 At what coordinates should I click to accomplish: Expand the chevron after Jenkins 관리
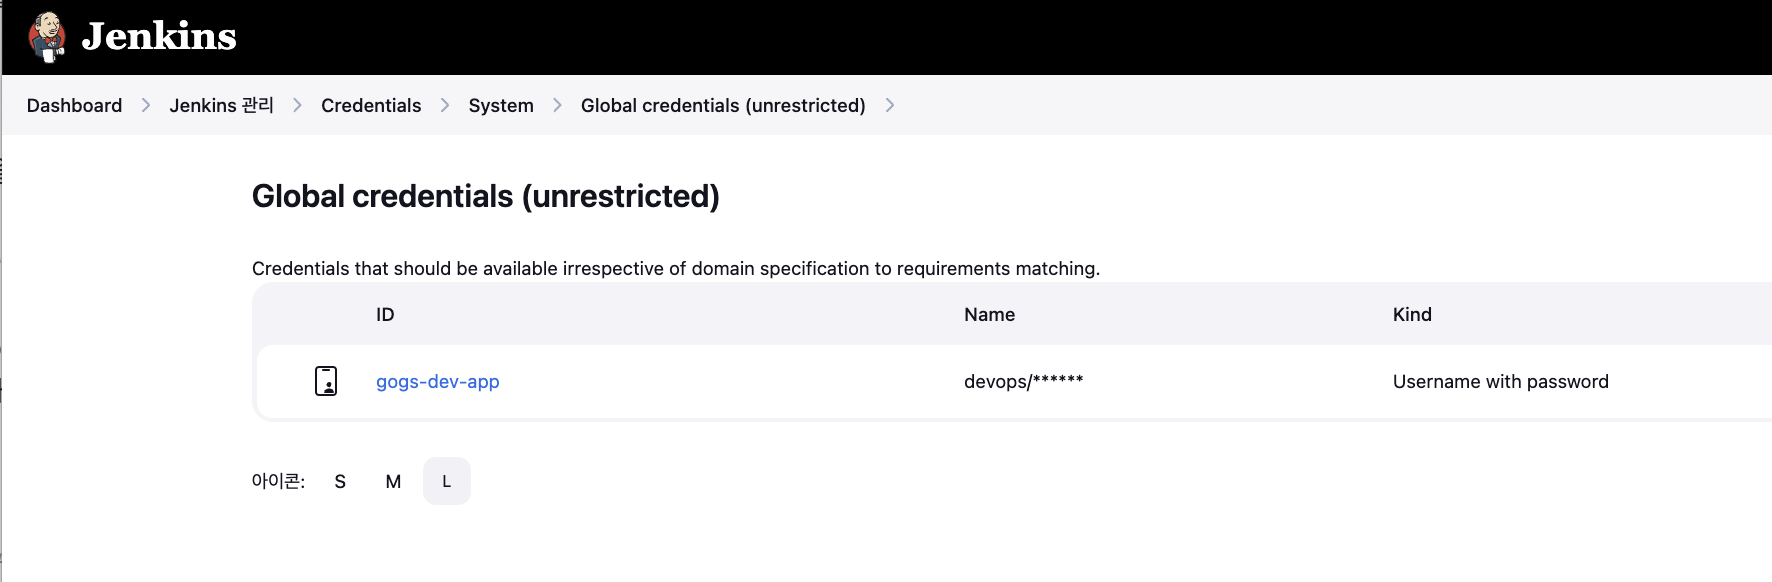pos(297,105)
